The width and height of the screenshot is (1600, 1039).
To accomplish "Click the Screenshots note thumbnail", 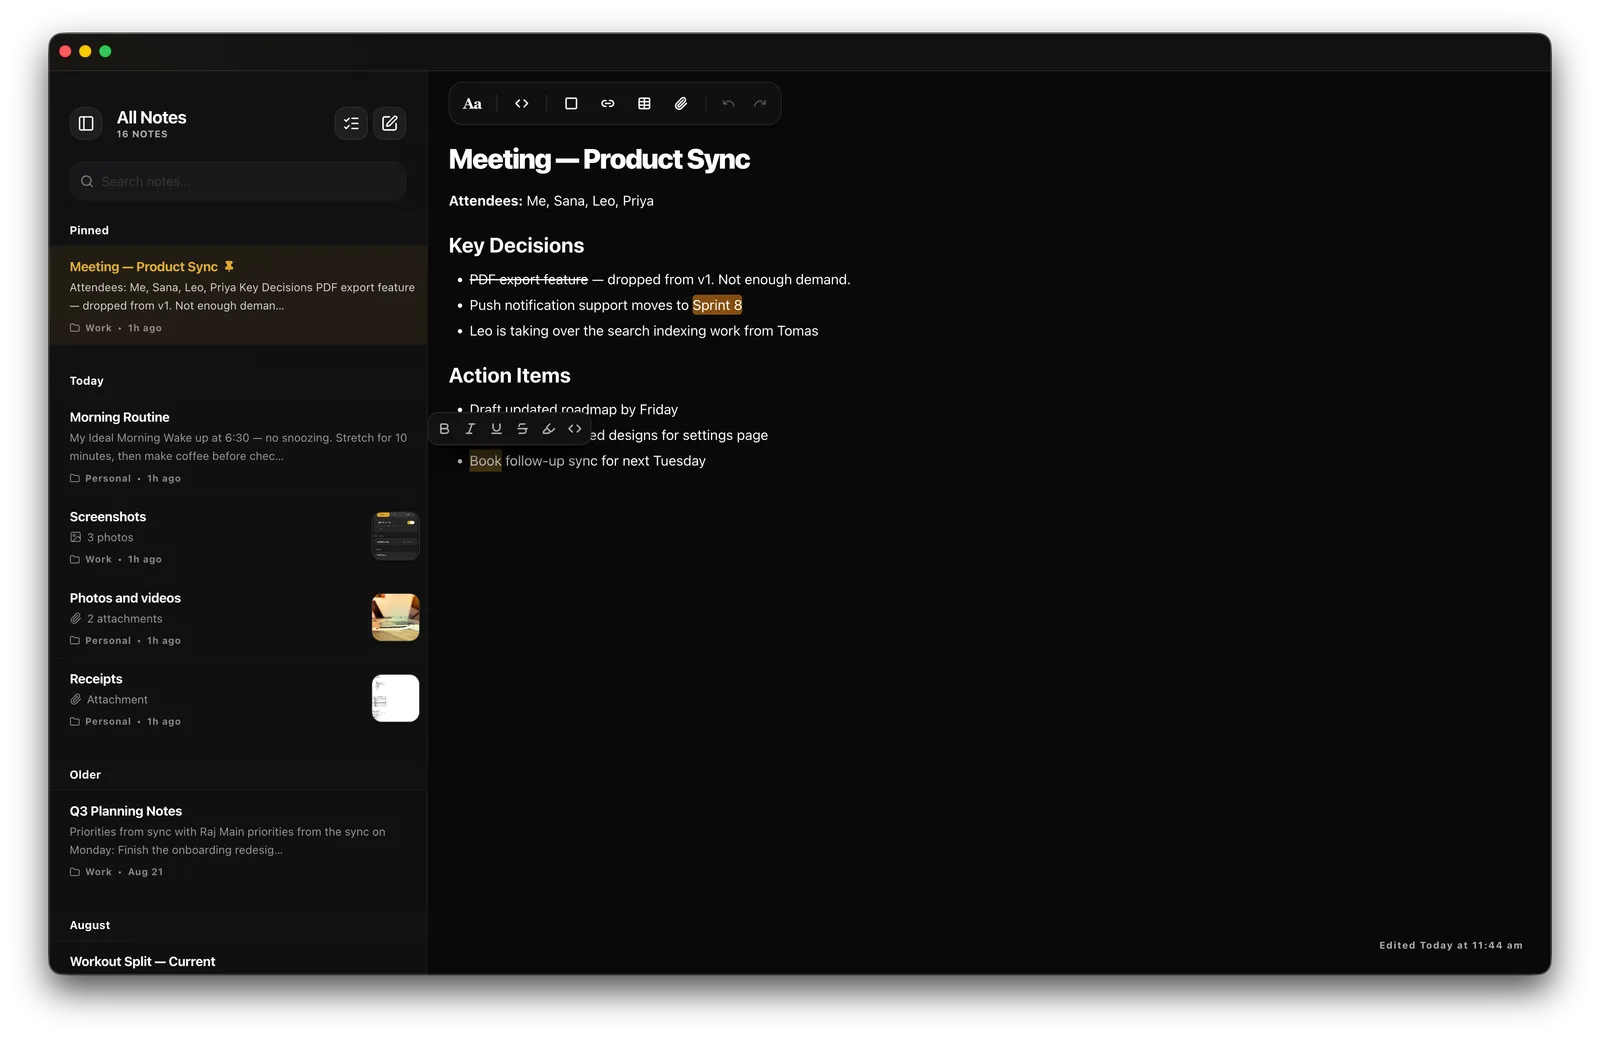I will coord(395,536).
